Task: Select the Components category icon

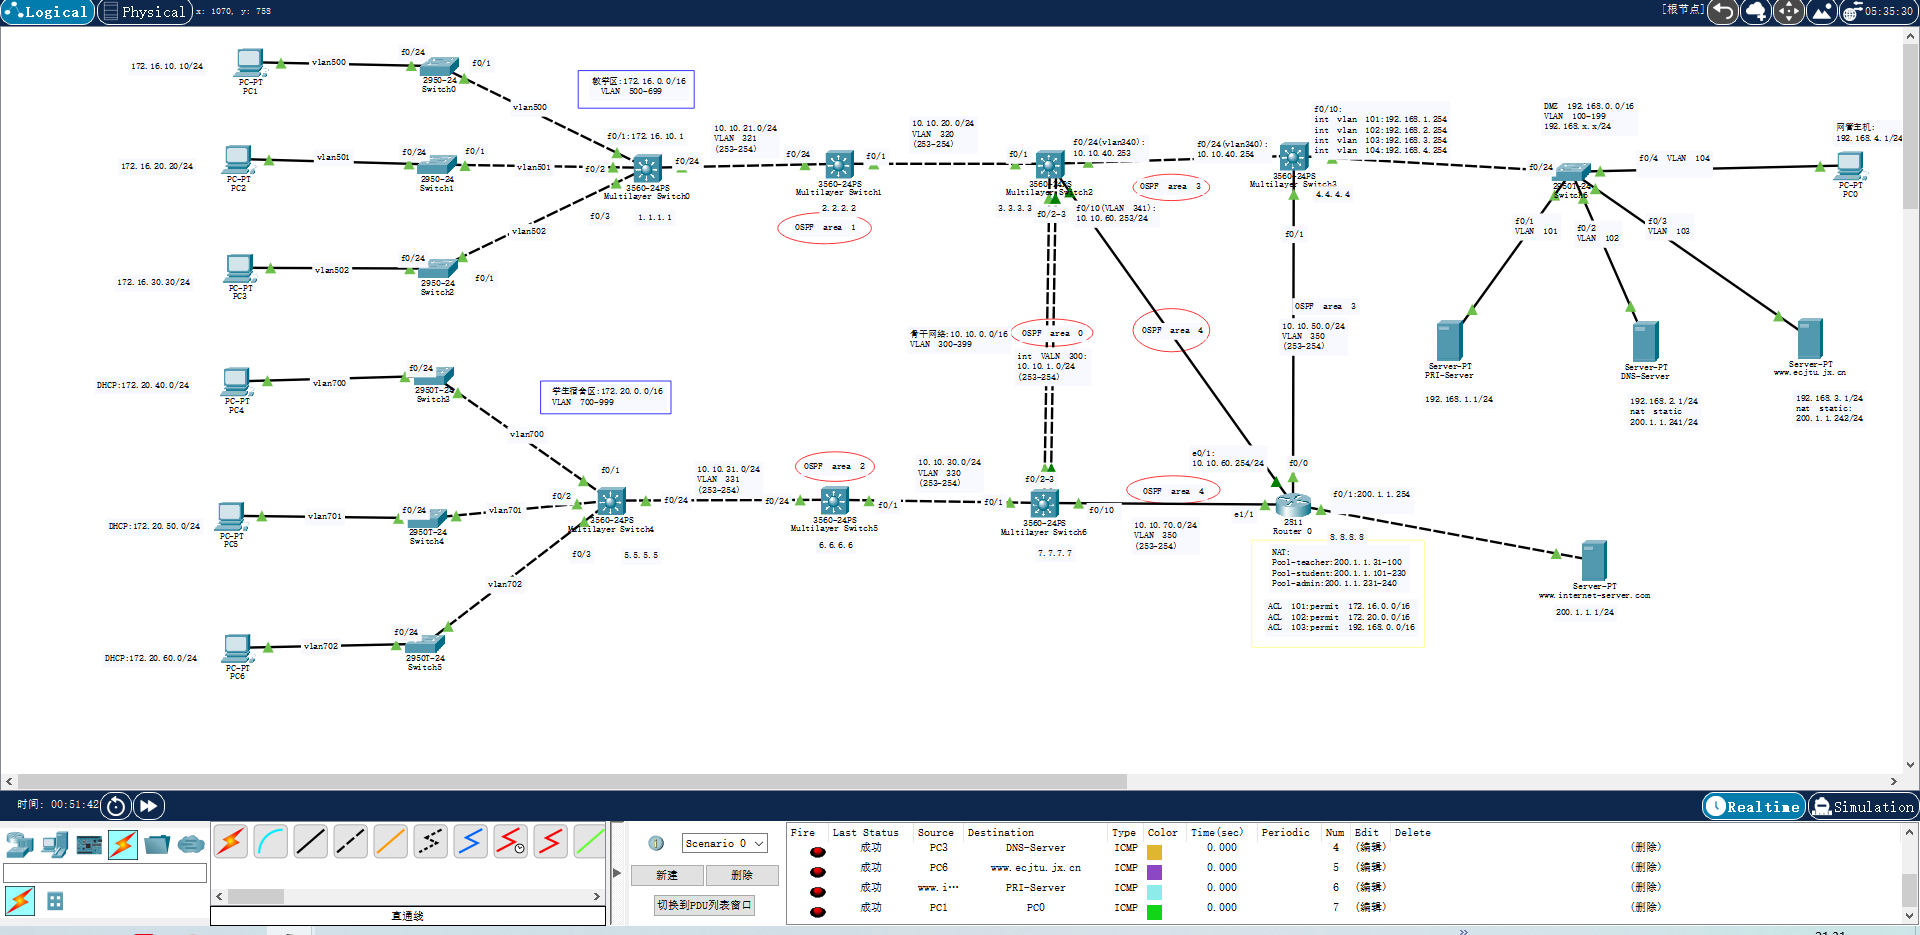Action: [x=89, y=845]
